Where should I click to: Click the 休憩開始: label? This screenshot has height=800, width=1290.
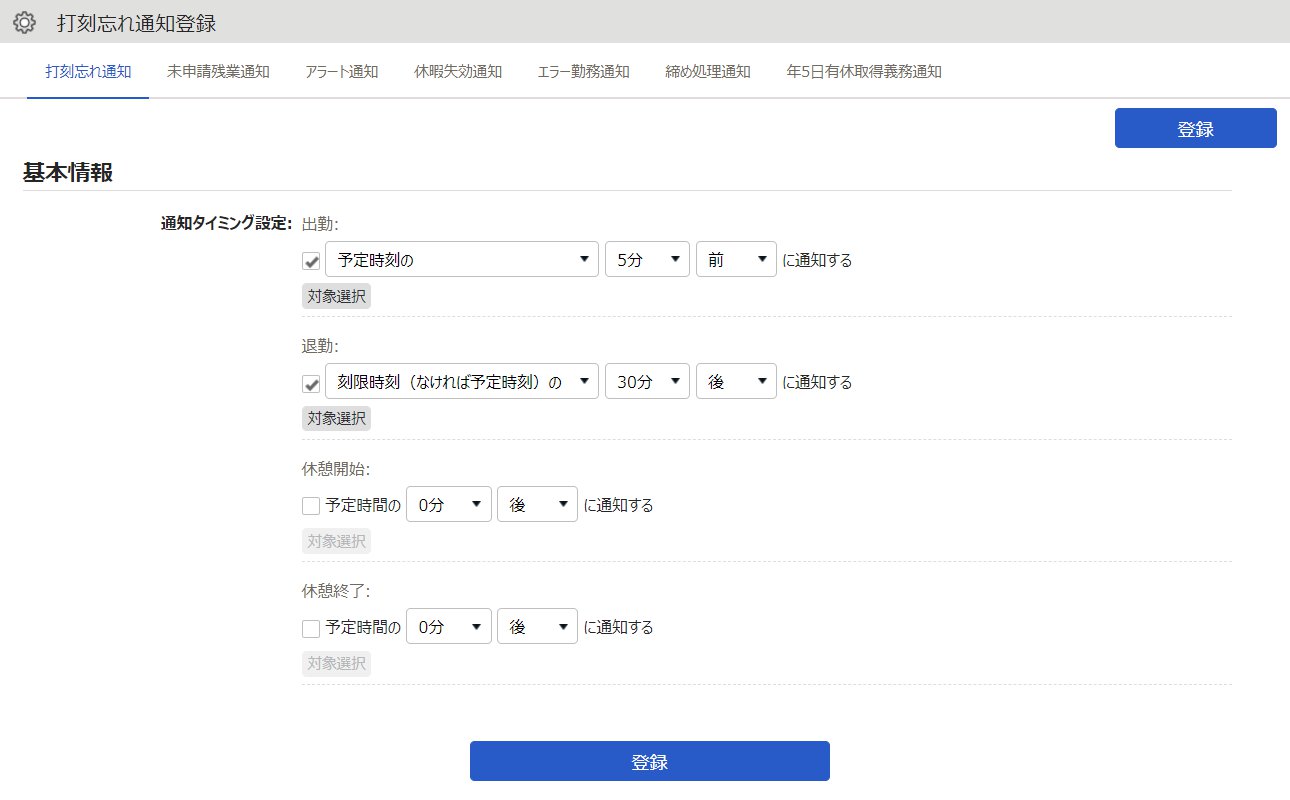click(336, 468)
